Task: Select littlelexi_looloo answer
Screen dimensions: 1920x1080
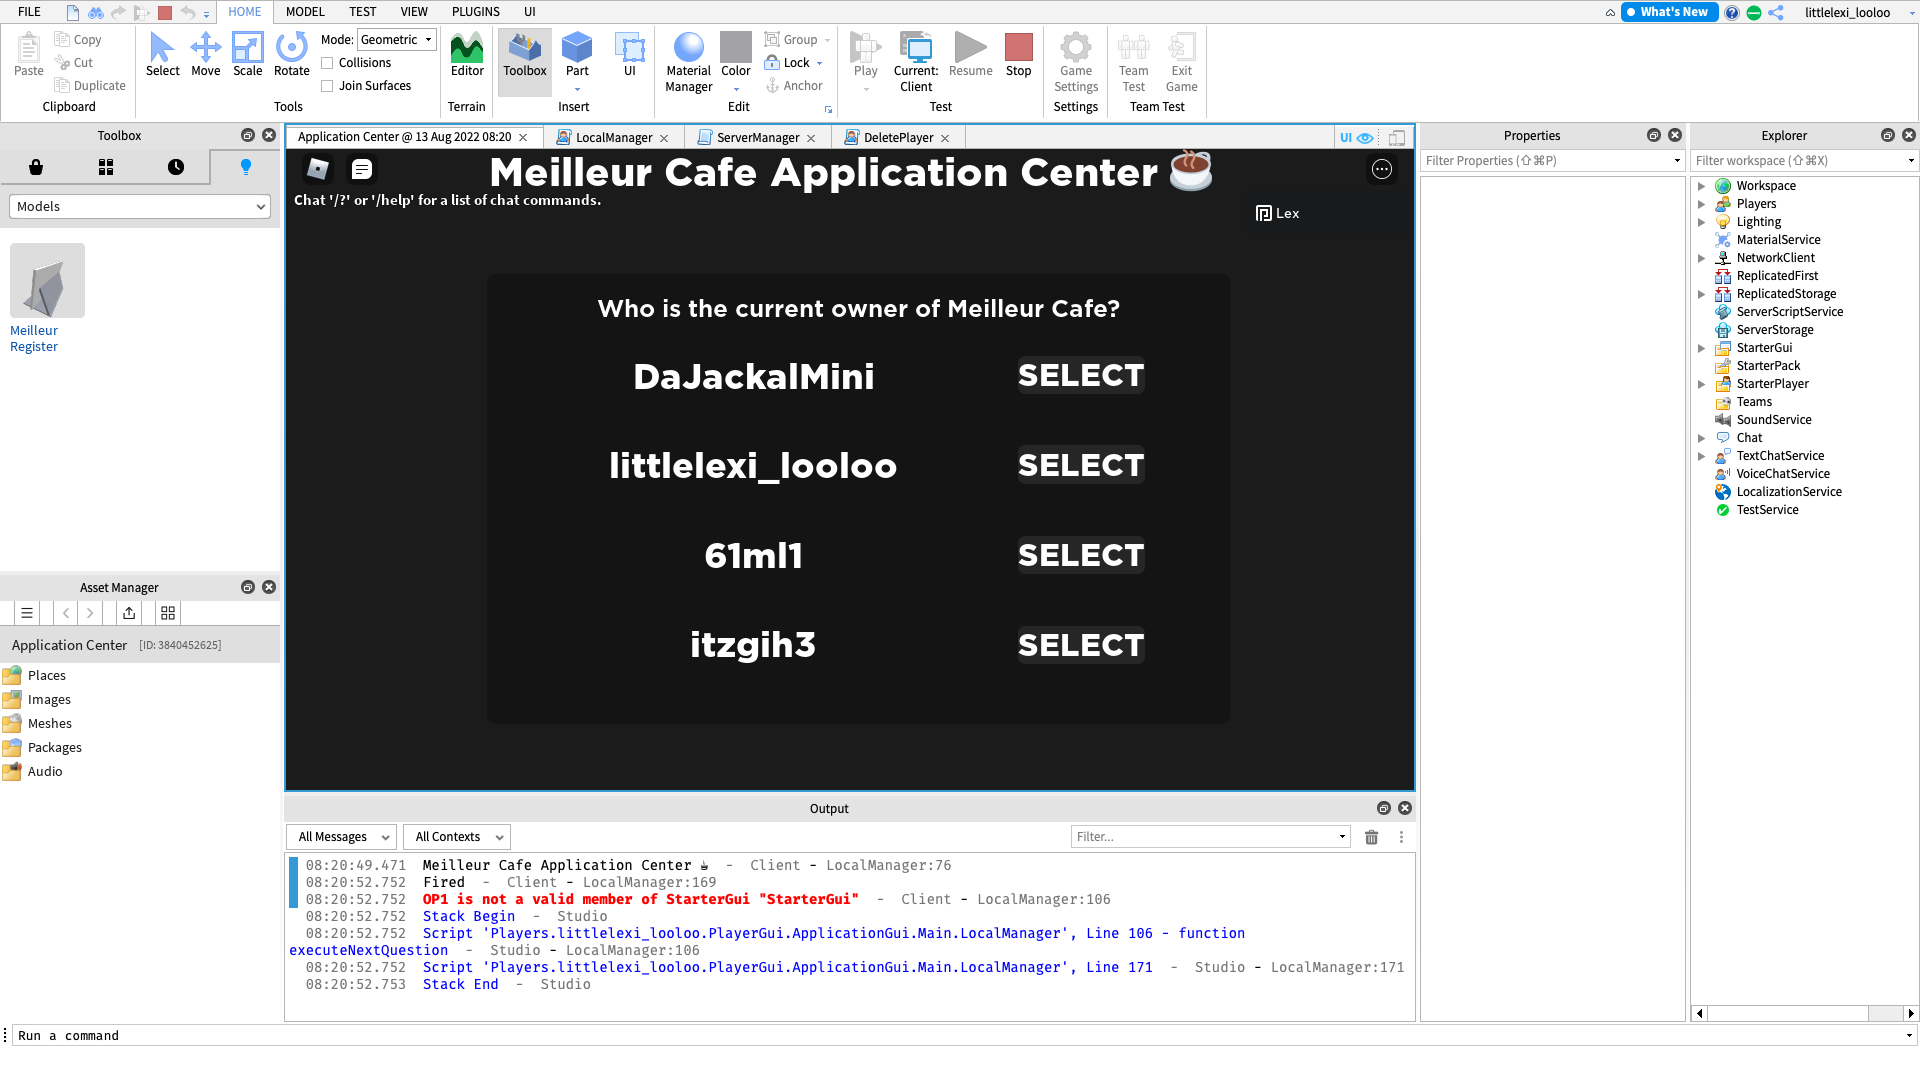Action: [x=1081, y=466]
